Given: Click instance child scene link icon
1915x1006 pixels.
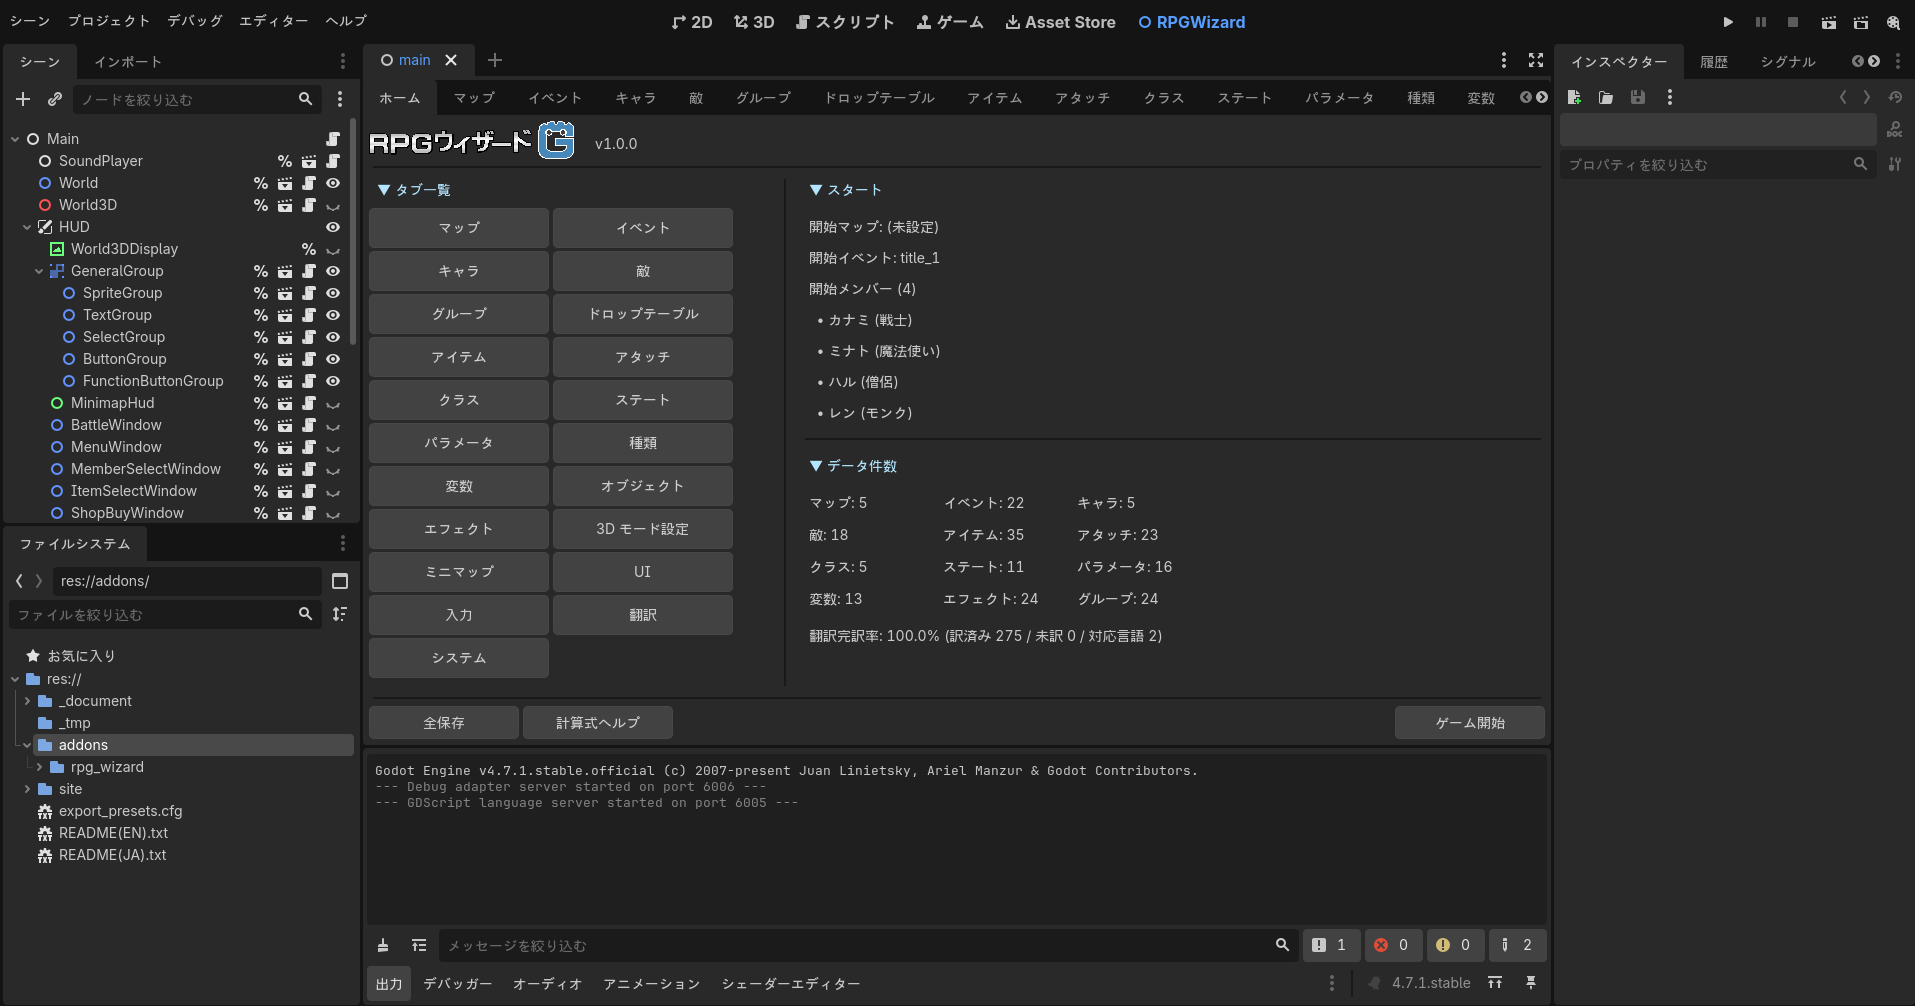Looking at the screenshot, I should click(55, 99).
